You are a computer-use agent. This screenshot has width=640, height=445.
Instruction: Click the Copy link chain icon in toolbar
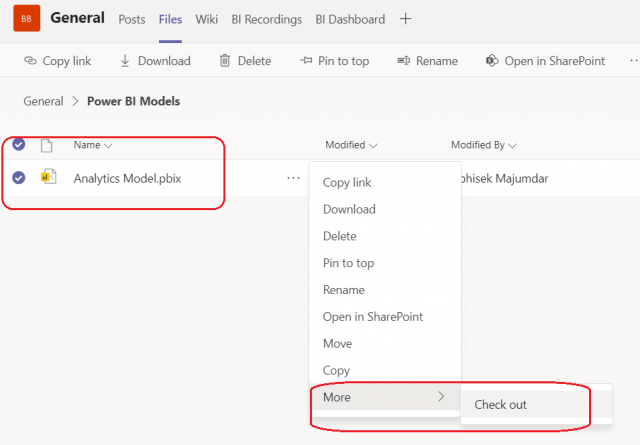[30, 61]
